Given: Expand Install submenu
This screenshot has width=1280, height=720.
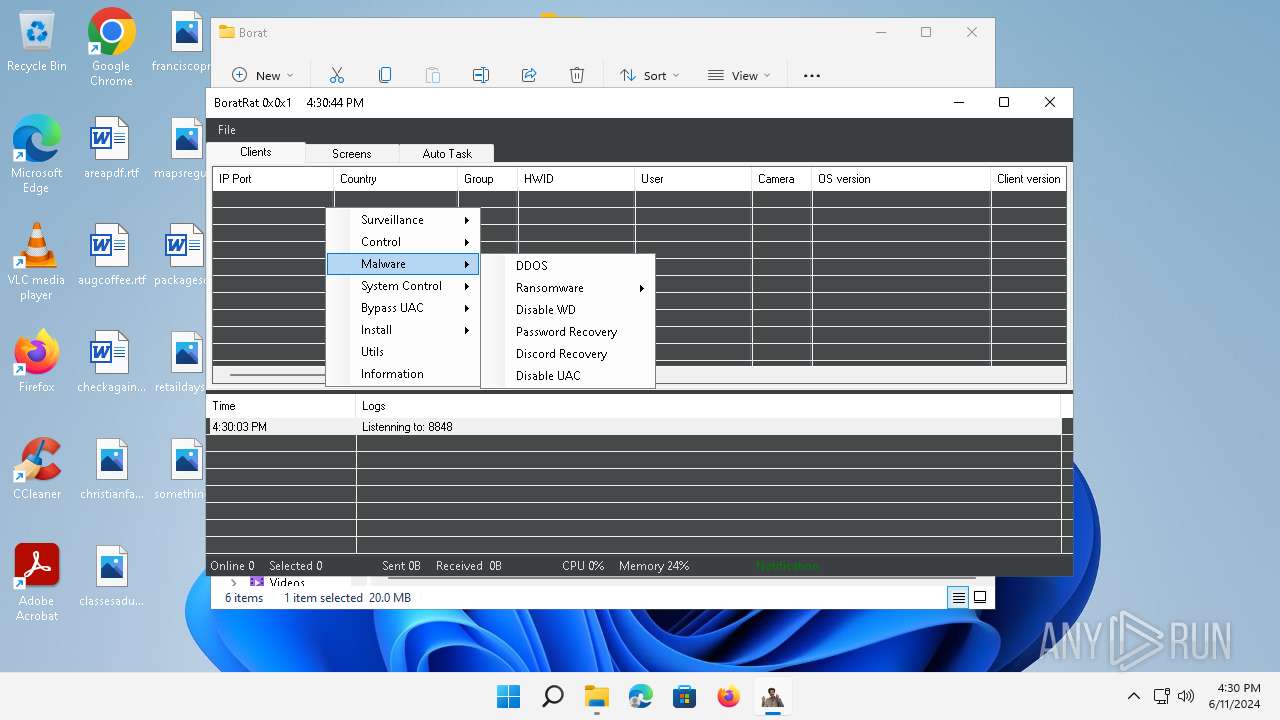Looking at the screenshot, I should pyautogui.click(x=403, y=330).
